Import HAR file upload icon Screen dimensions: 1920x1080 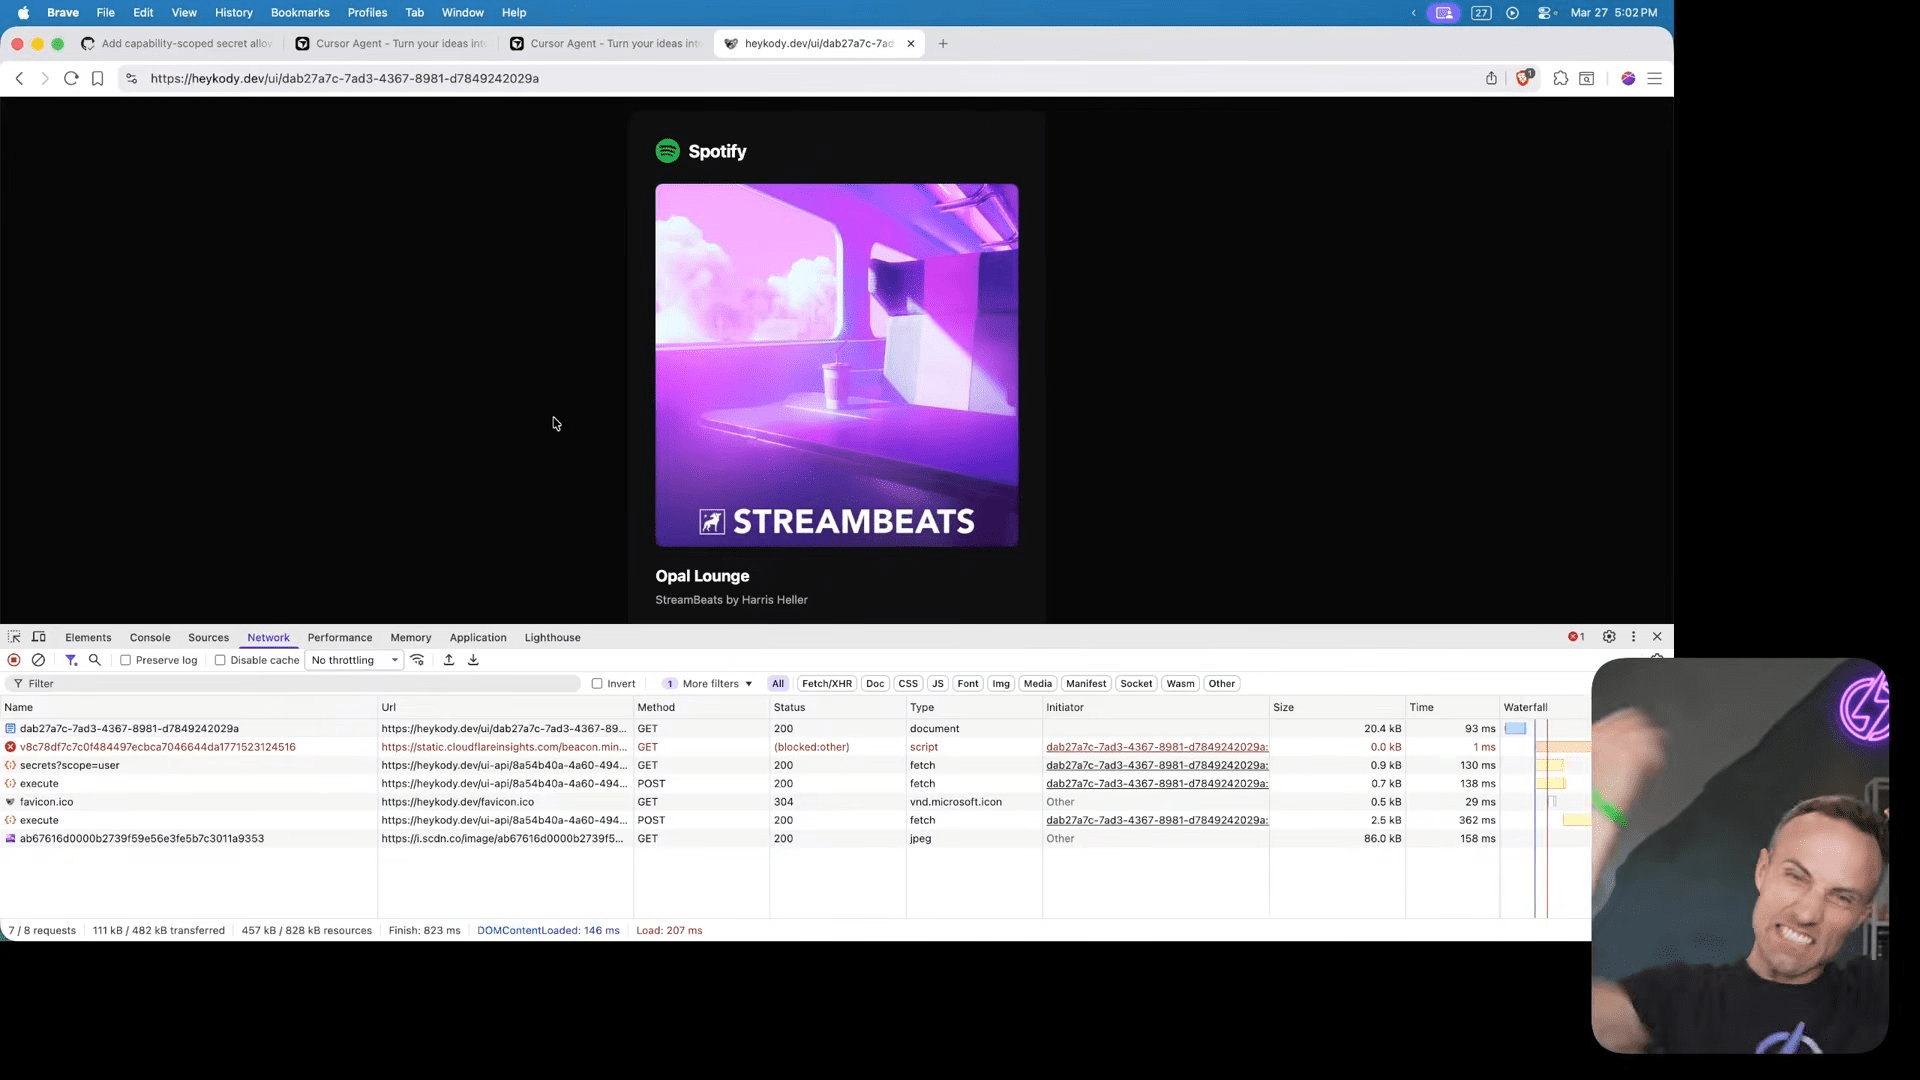(x=449, y=660)
